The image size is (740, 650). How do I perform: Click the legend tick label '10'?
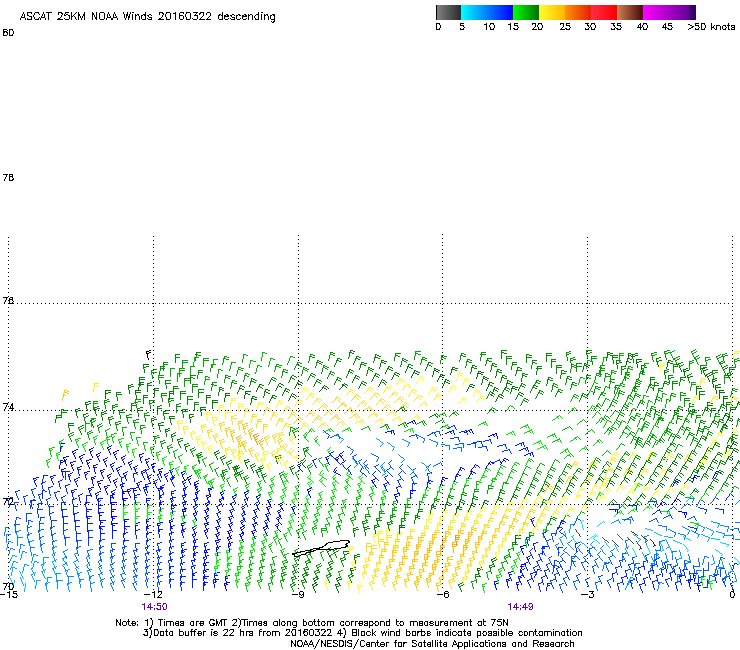click(489, 27)
